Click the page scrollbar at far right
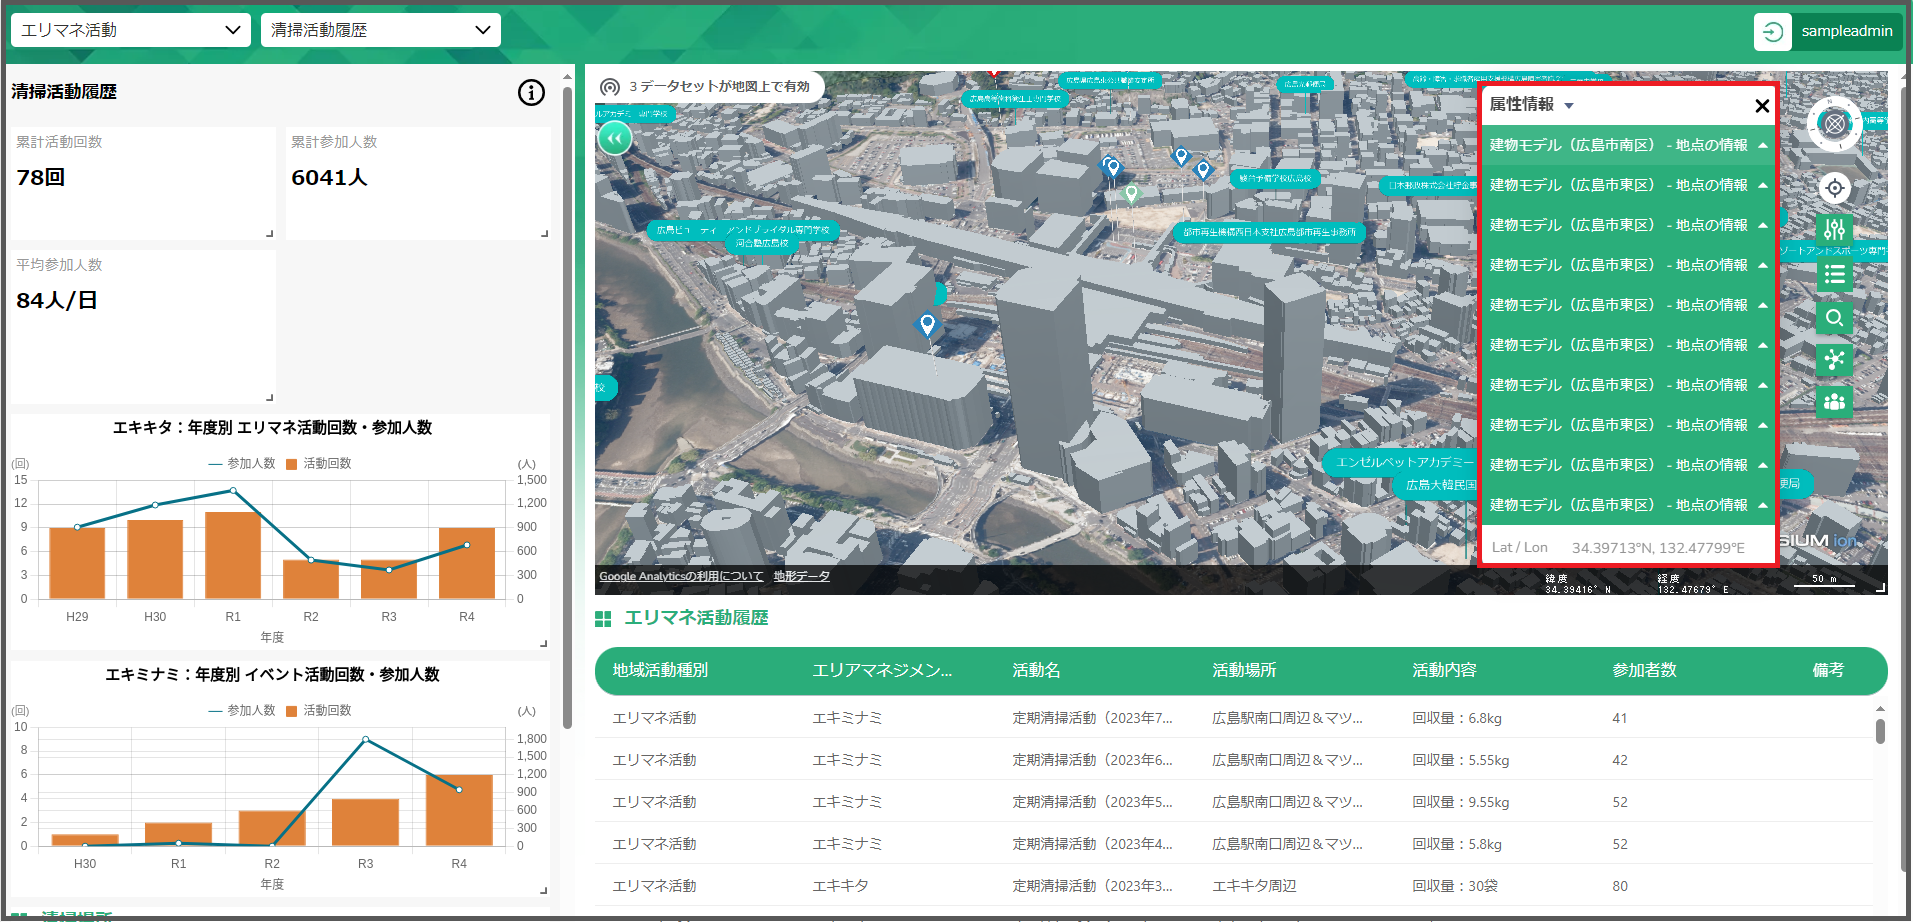This screenshot has height=922, width=1913. click(x=1905, y=480)
